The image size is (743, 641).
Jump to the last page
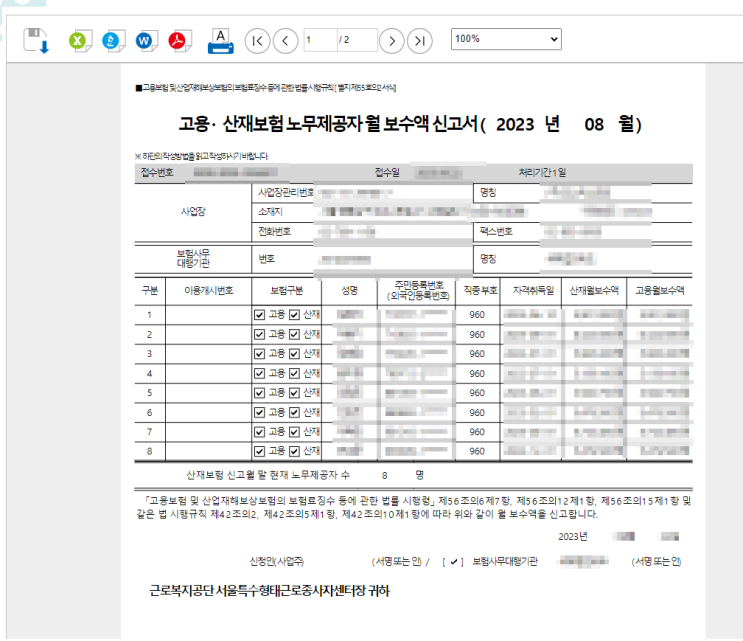[419, 41]
